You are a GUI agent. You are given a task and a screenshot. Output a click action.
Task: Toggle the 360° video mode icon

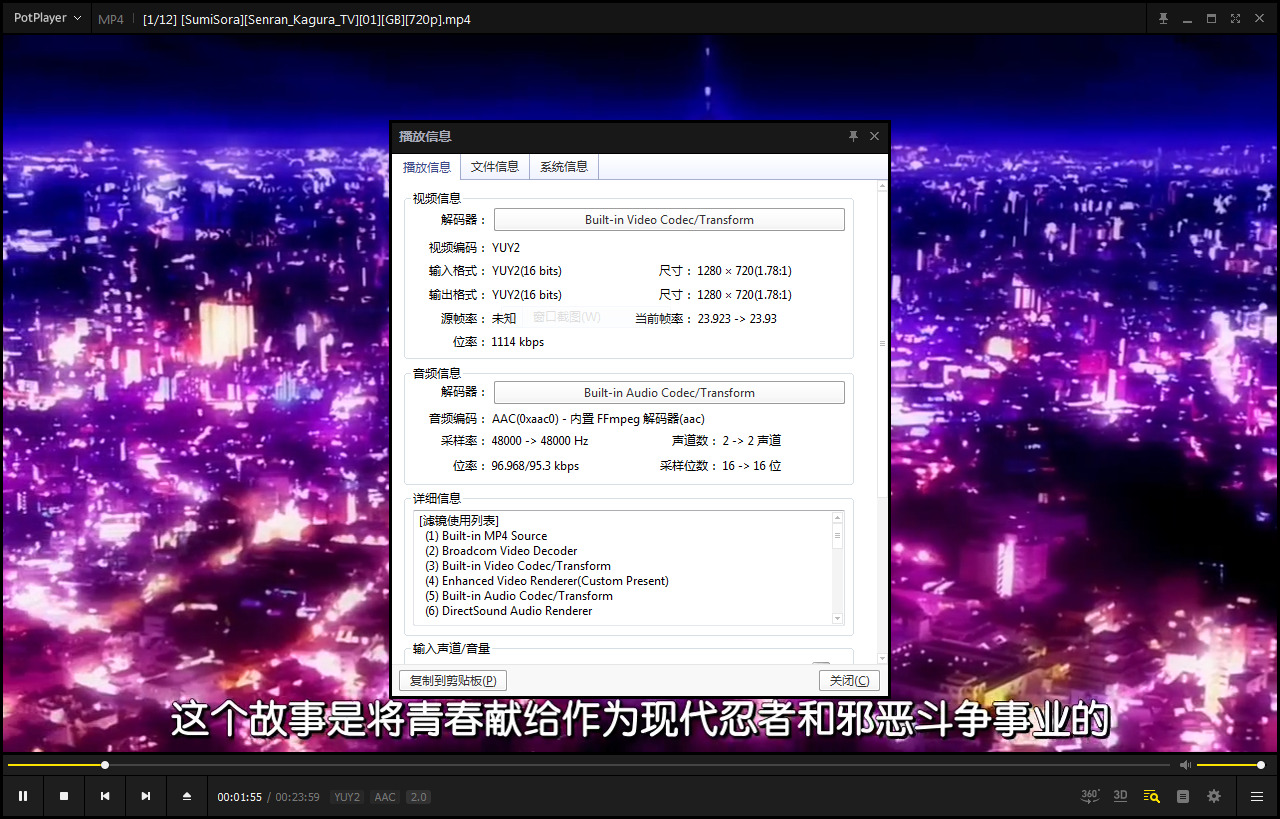pos(1090,796)
